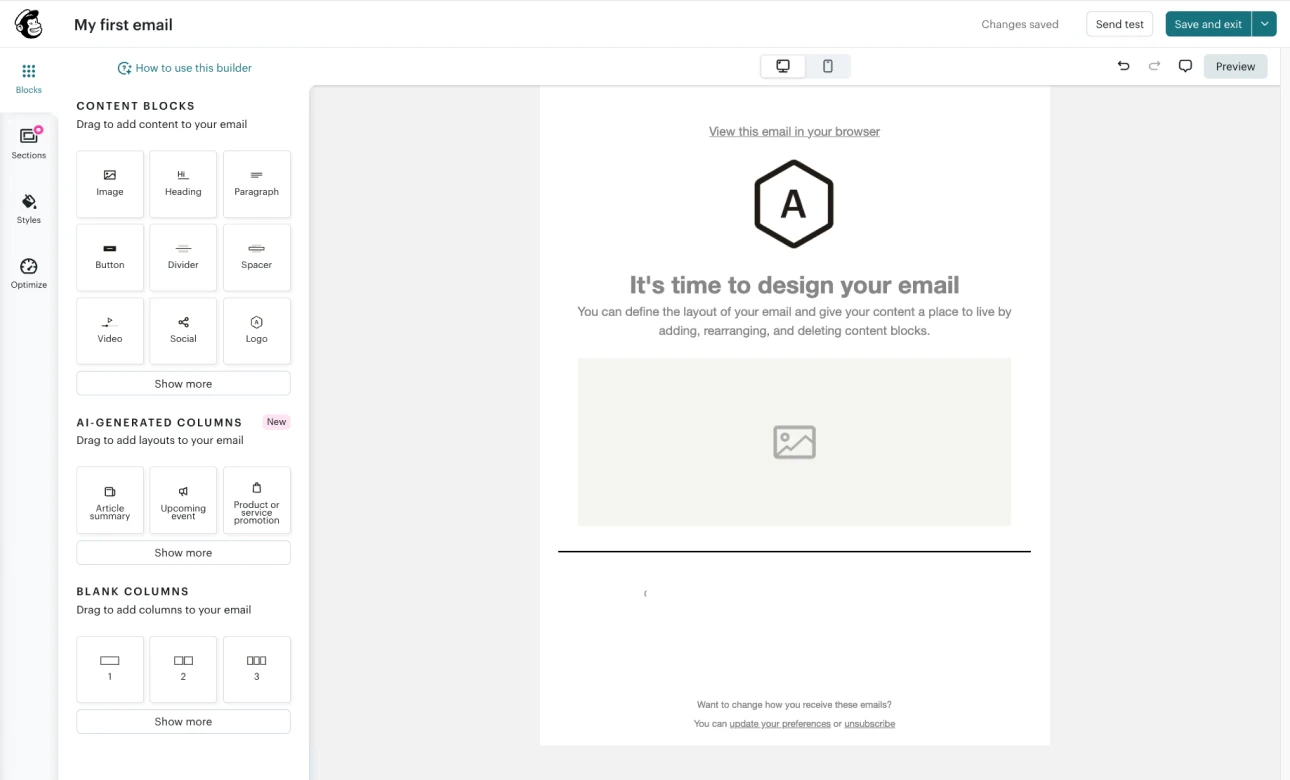Image resolution: width=1290 pixels, height=780 pixels.
Task: Open the comments panel icon
Action: (1185, 66)
